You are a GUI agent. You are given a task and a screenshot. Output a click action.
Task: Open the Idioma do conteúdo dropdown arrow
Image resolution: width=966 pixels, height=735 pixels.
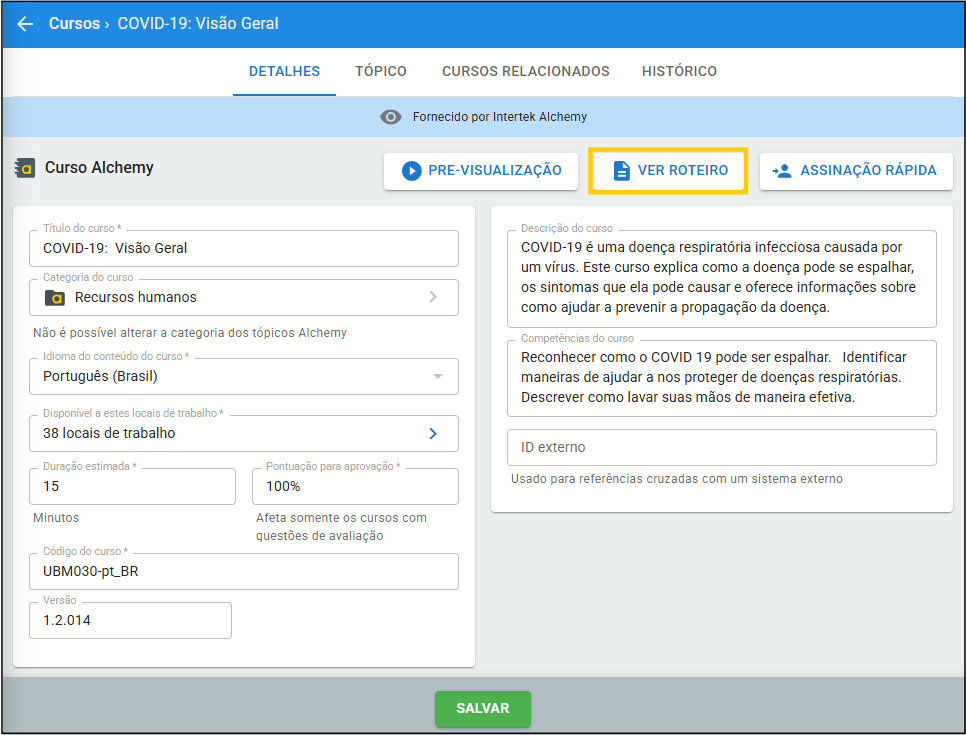437,377
